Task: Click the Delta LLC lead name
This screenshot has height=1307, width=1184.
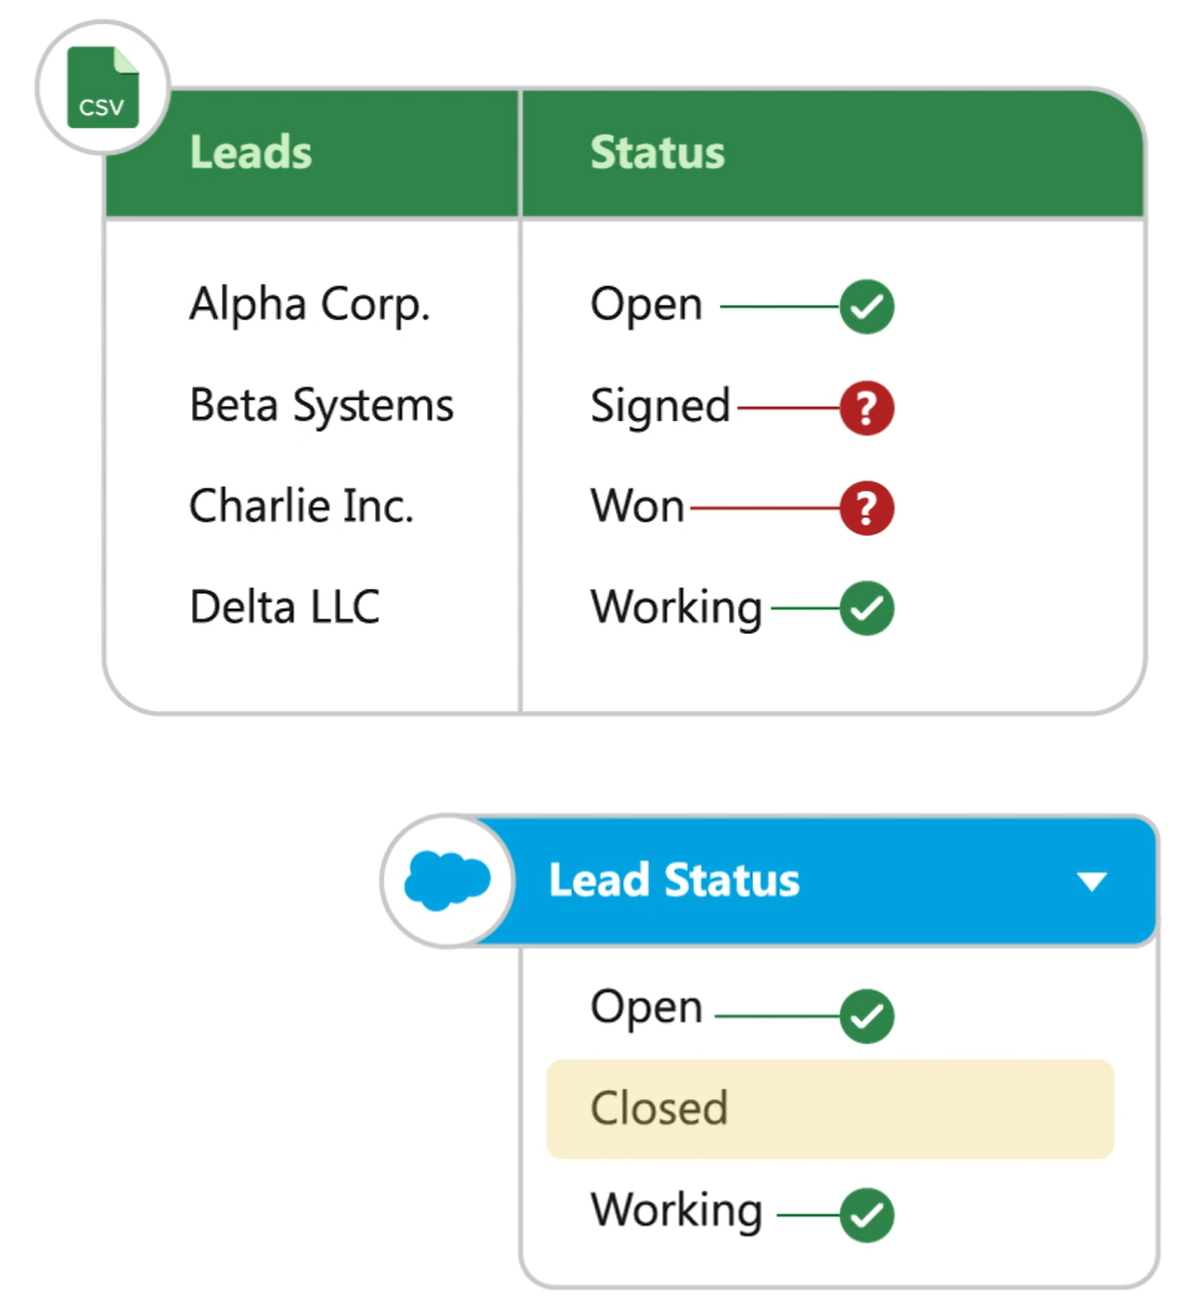Action: (285, 607)
